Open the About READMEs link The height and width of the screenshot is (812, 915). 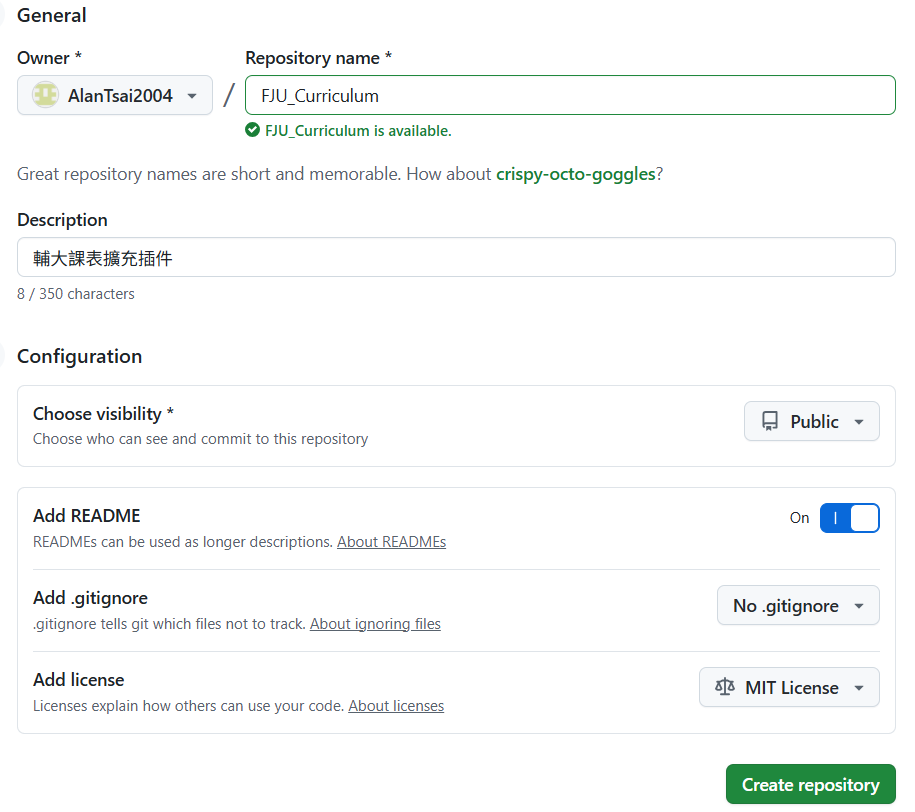point(392,542)
